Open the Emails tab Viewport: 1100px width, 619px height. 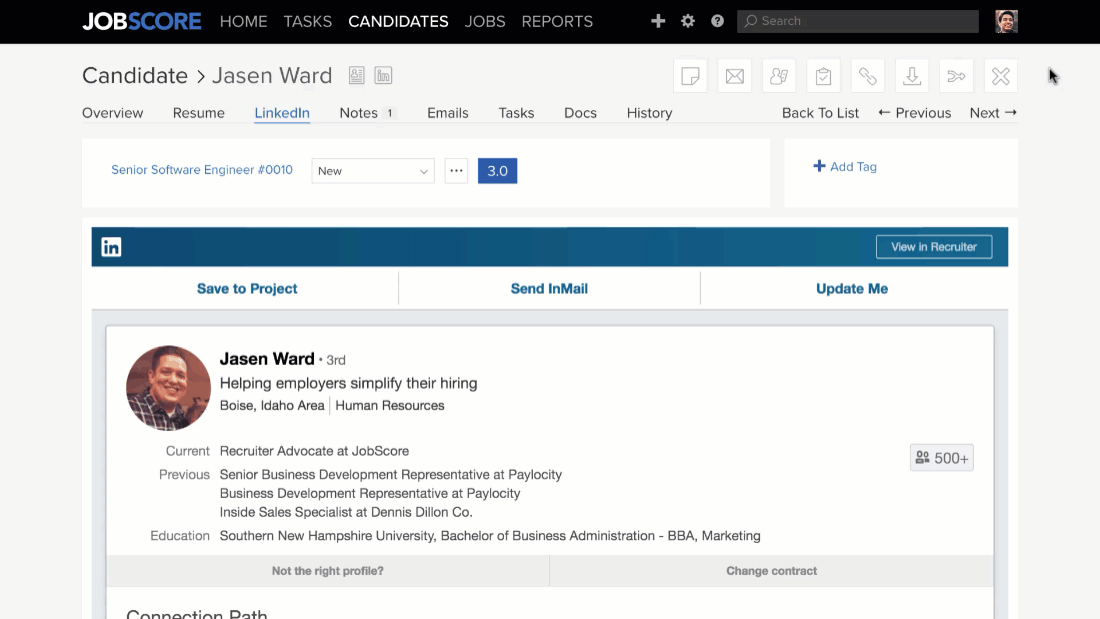tap(448, 113)
